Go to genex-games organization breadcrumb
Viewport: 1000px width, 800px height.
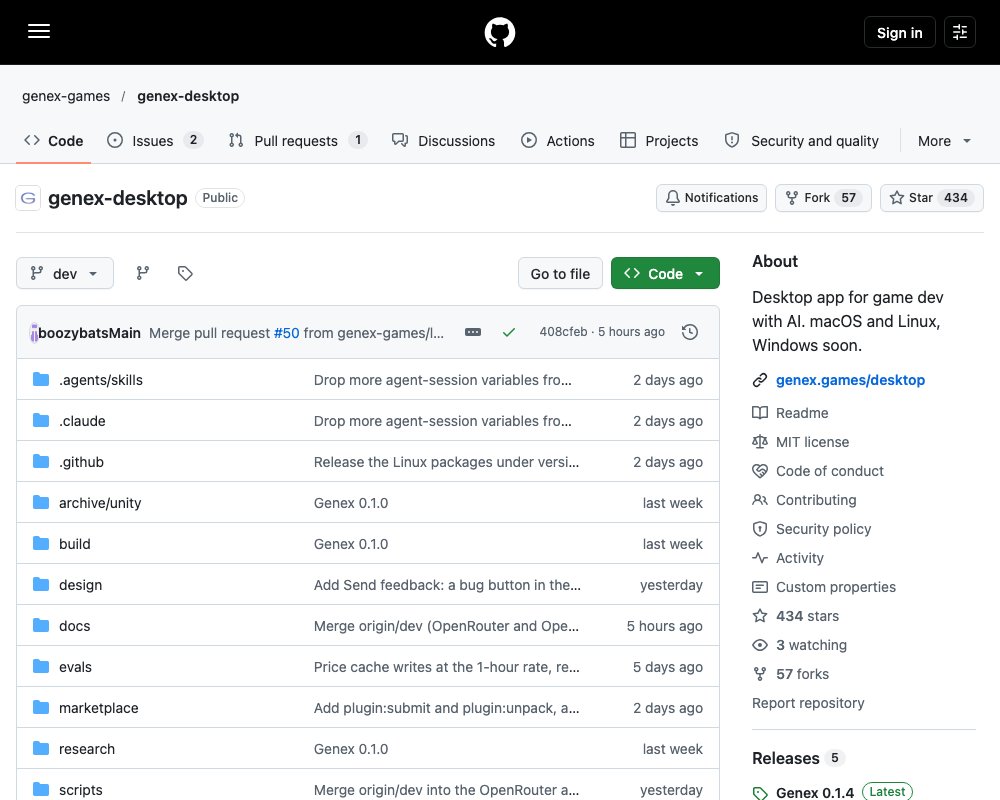[66, 96]
